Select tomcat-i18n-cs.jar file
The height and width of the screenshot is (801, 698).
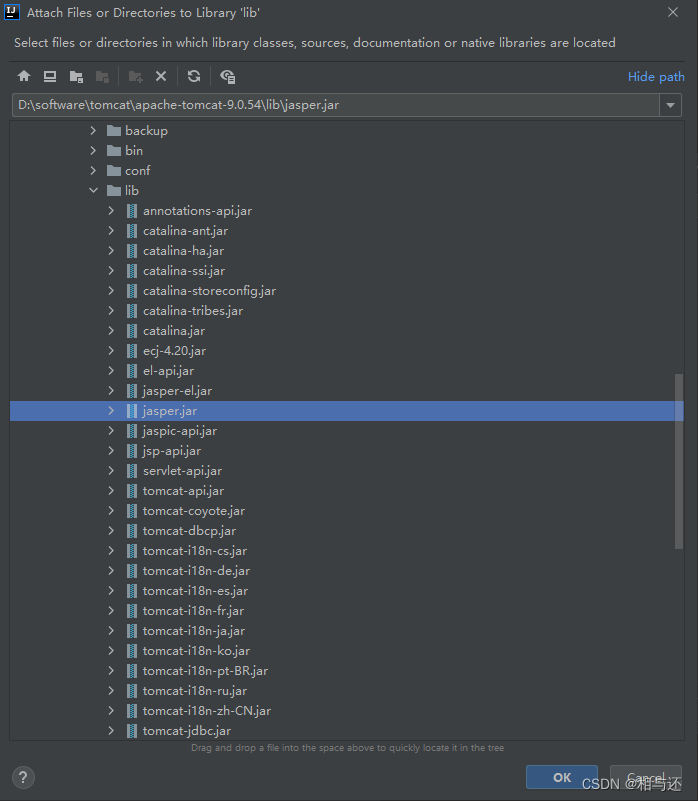coord(195,551)
